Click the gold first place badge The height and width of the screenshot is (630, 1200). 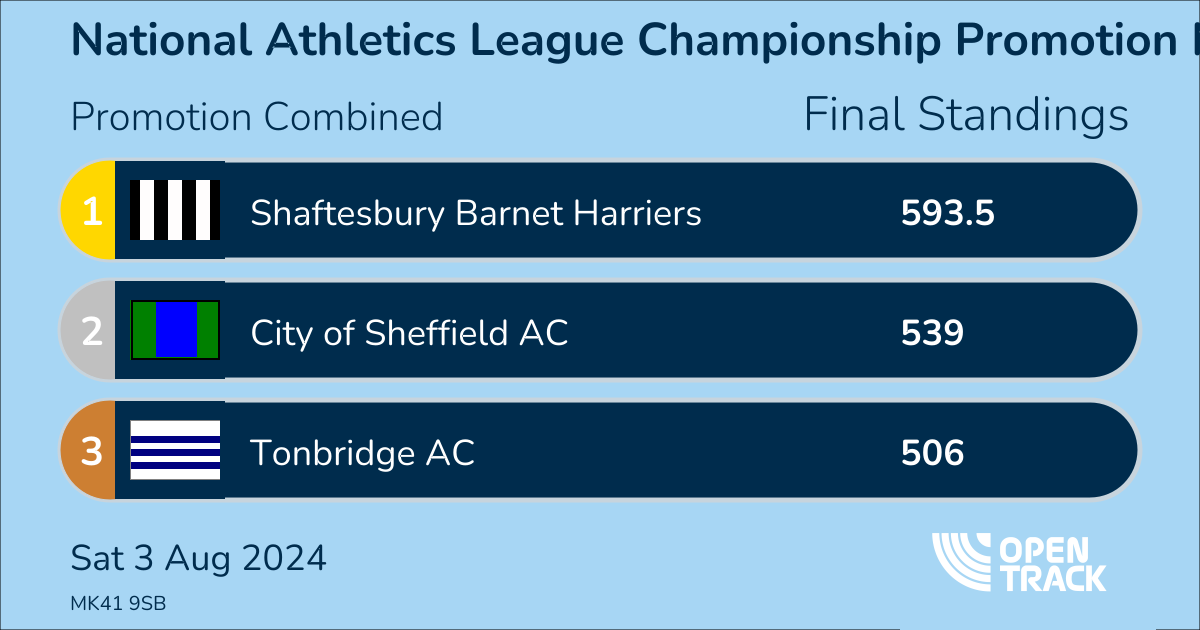coord(90,211)
